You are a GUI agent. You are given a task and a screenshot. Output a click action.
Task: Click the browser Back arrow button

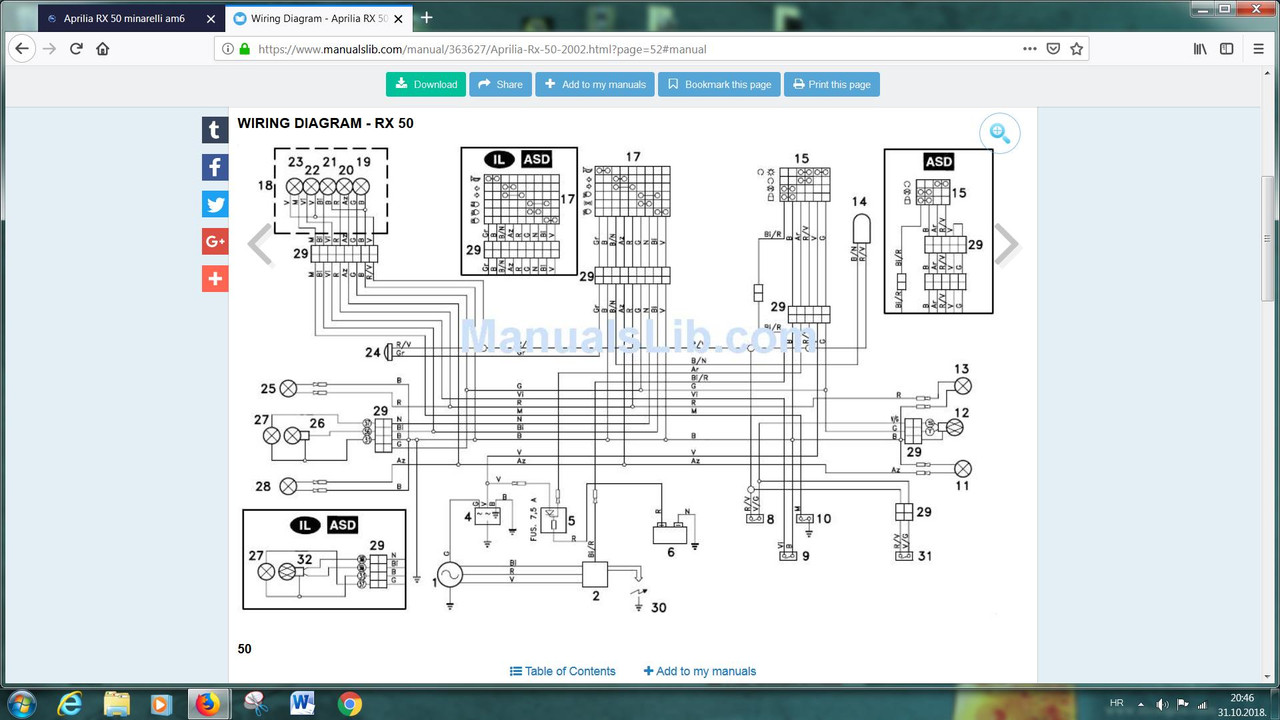(22, 48)
